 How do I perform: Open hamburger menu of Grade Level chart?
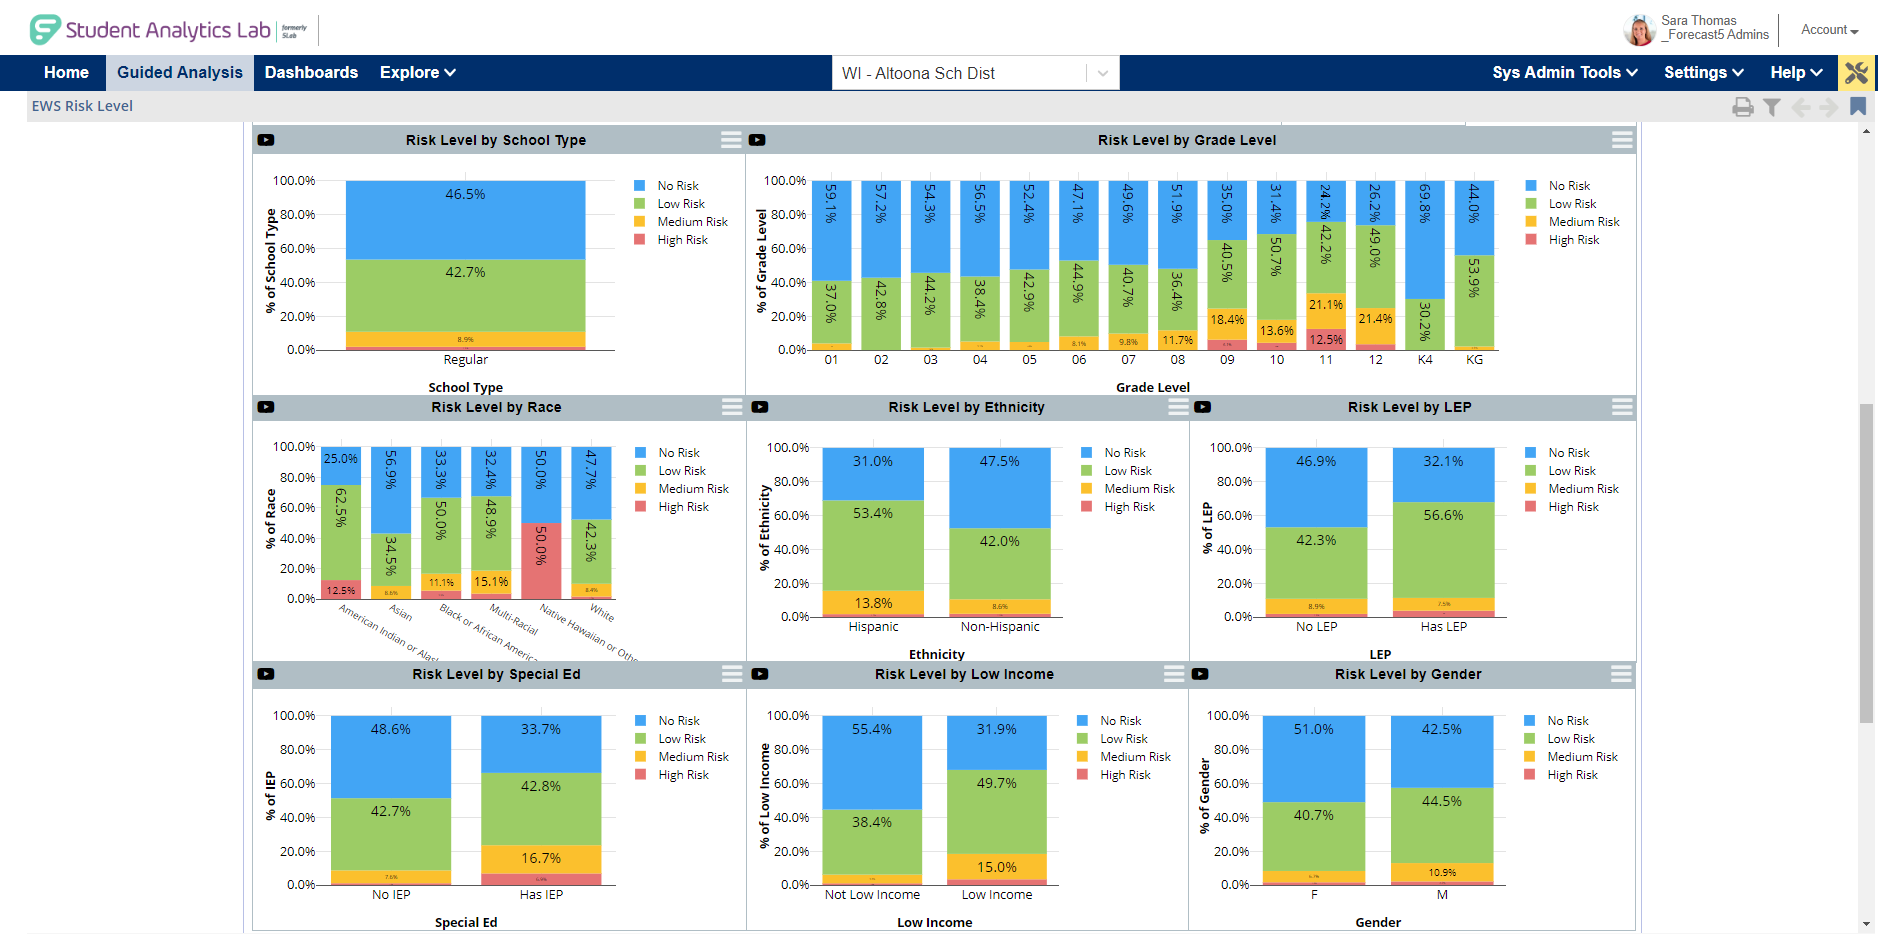[1622, 140]
